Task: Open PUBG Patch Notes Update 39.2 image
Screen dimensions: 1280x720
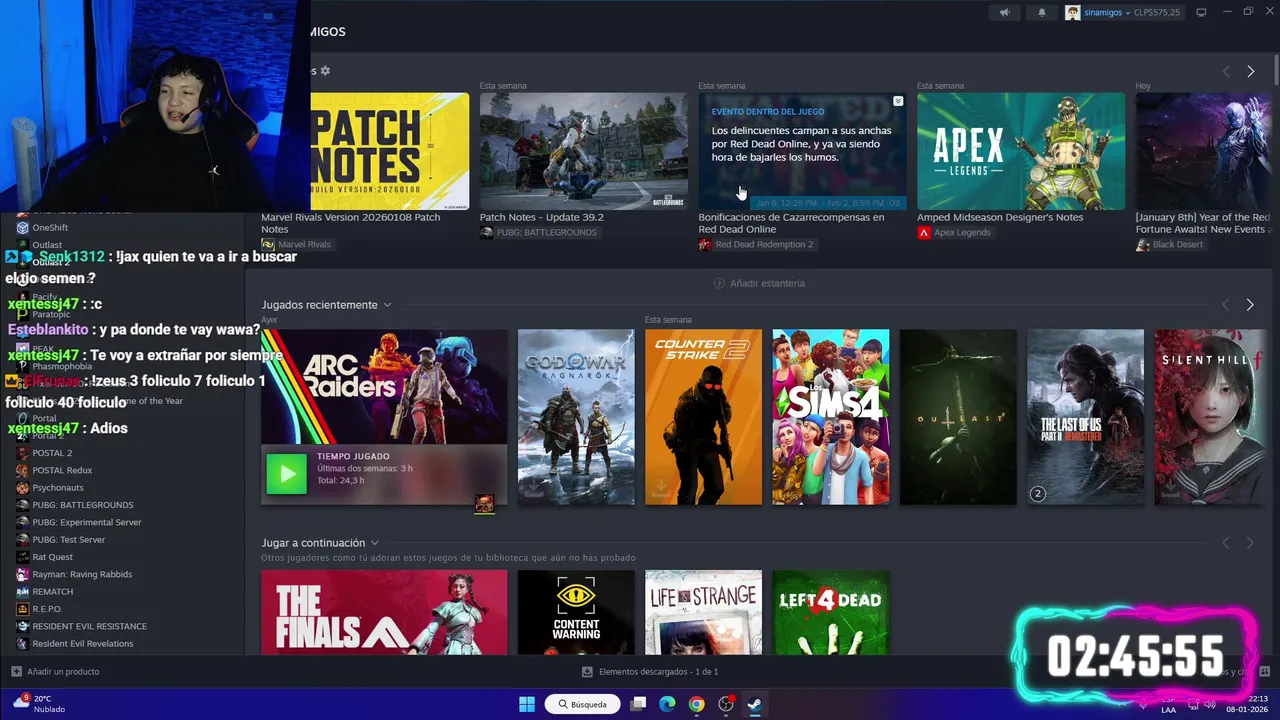Action: [584, 151]
